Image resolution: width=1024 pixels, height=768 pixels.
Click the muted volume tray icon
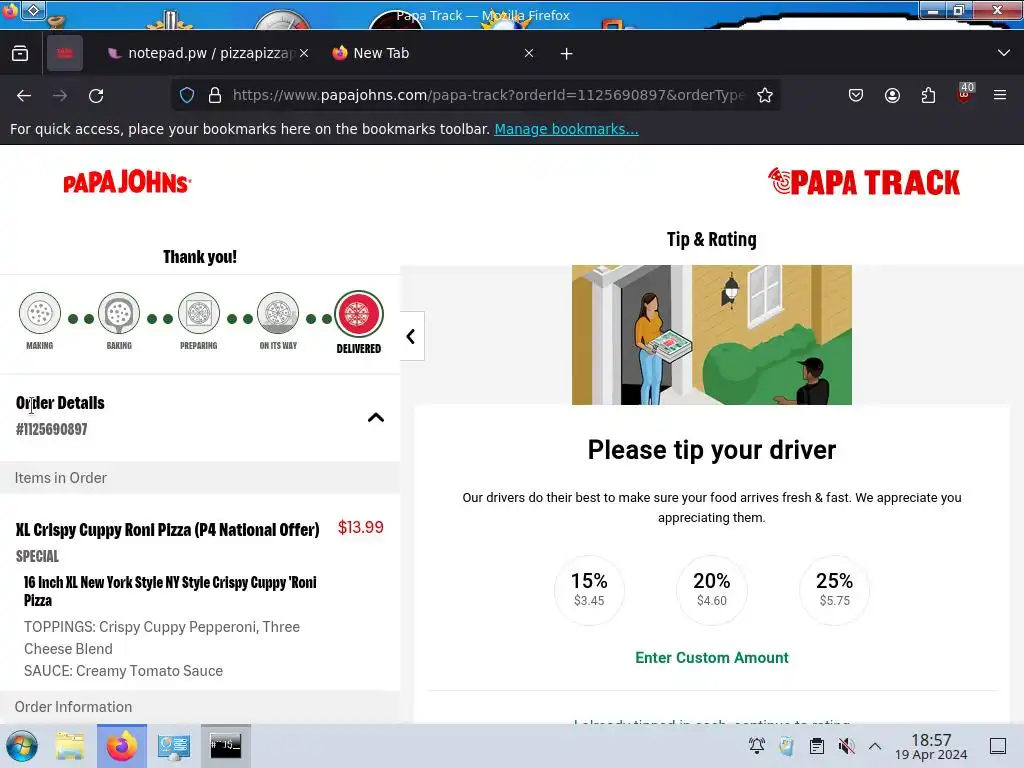click(846, 746)
